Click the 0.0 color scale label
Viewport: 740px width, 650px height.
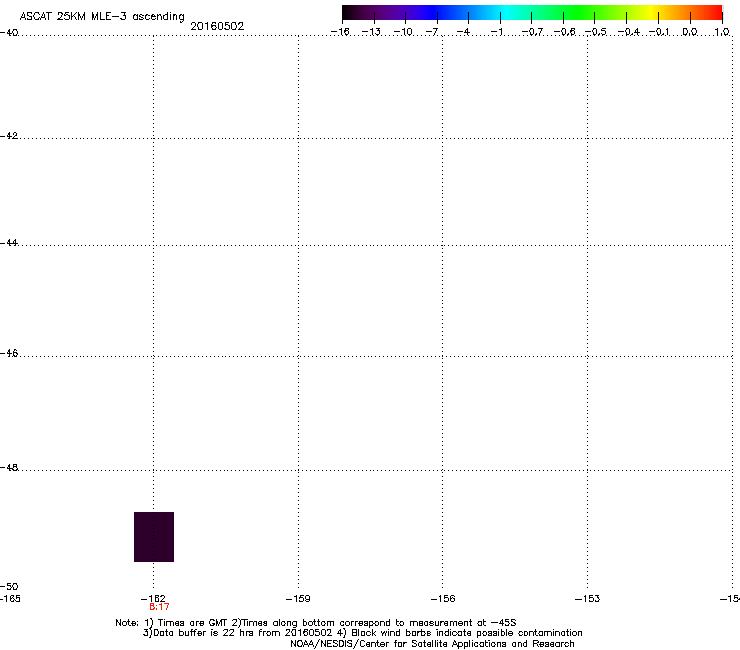point(690,32)
